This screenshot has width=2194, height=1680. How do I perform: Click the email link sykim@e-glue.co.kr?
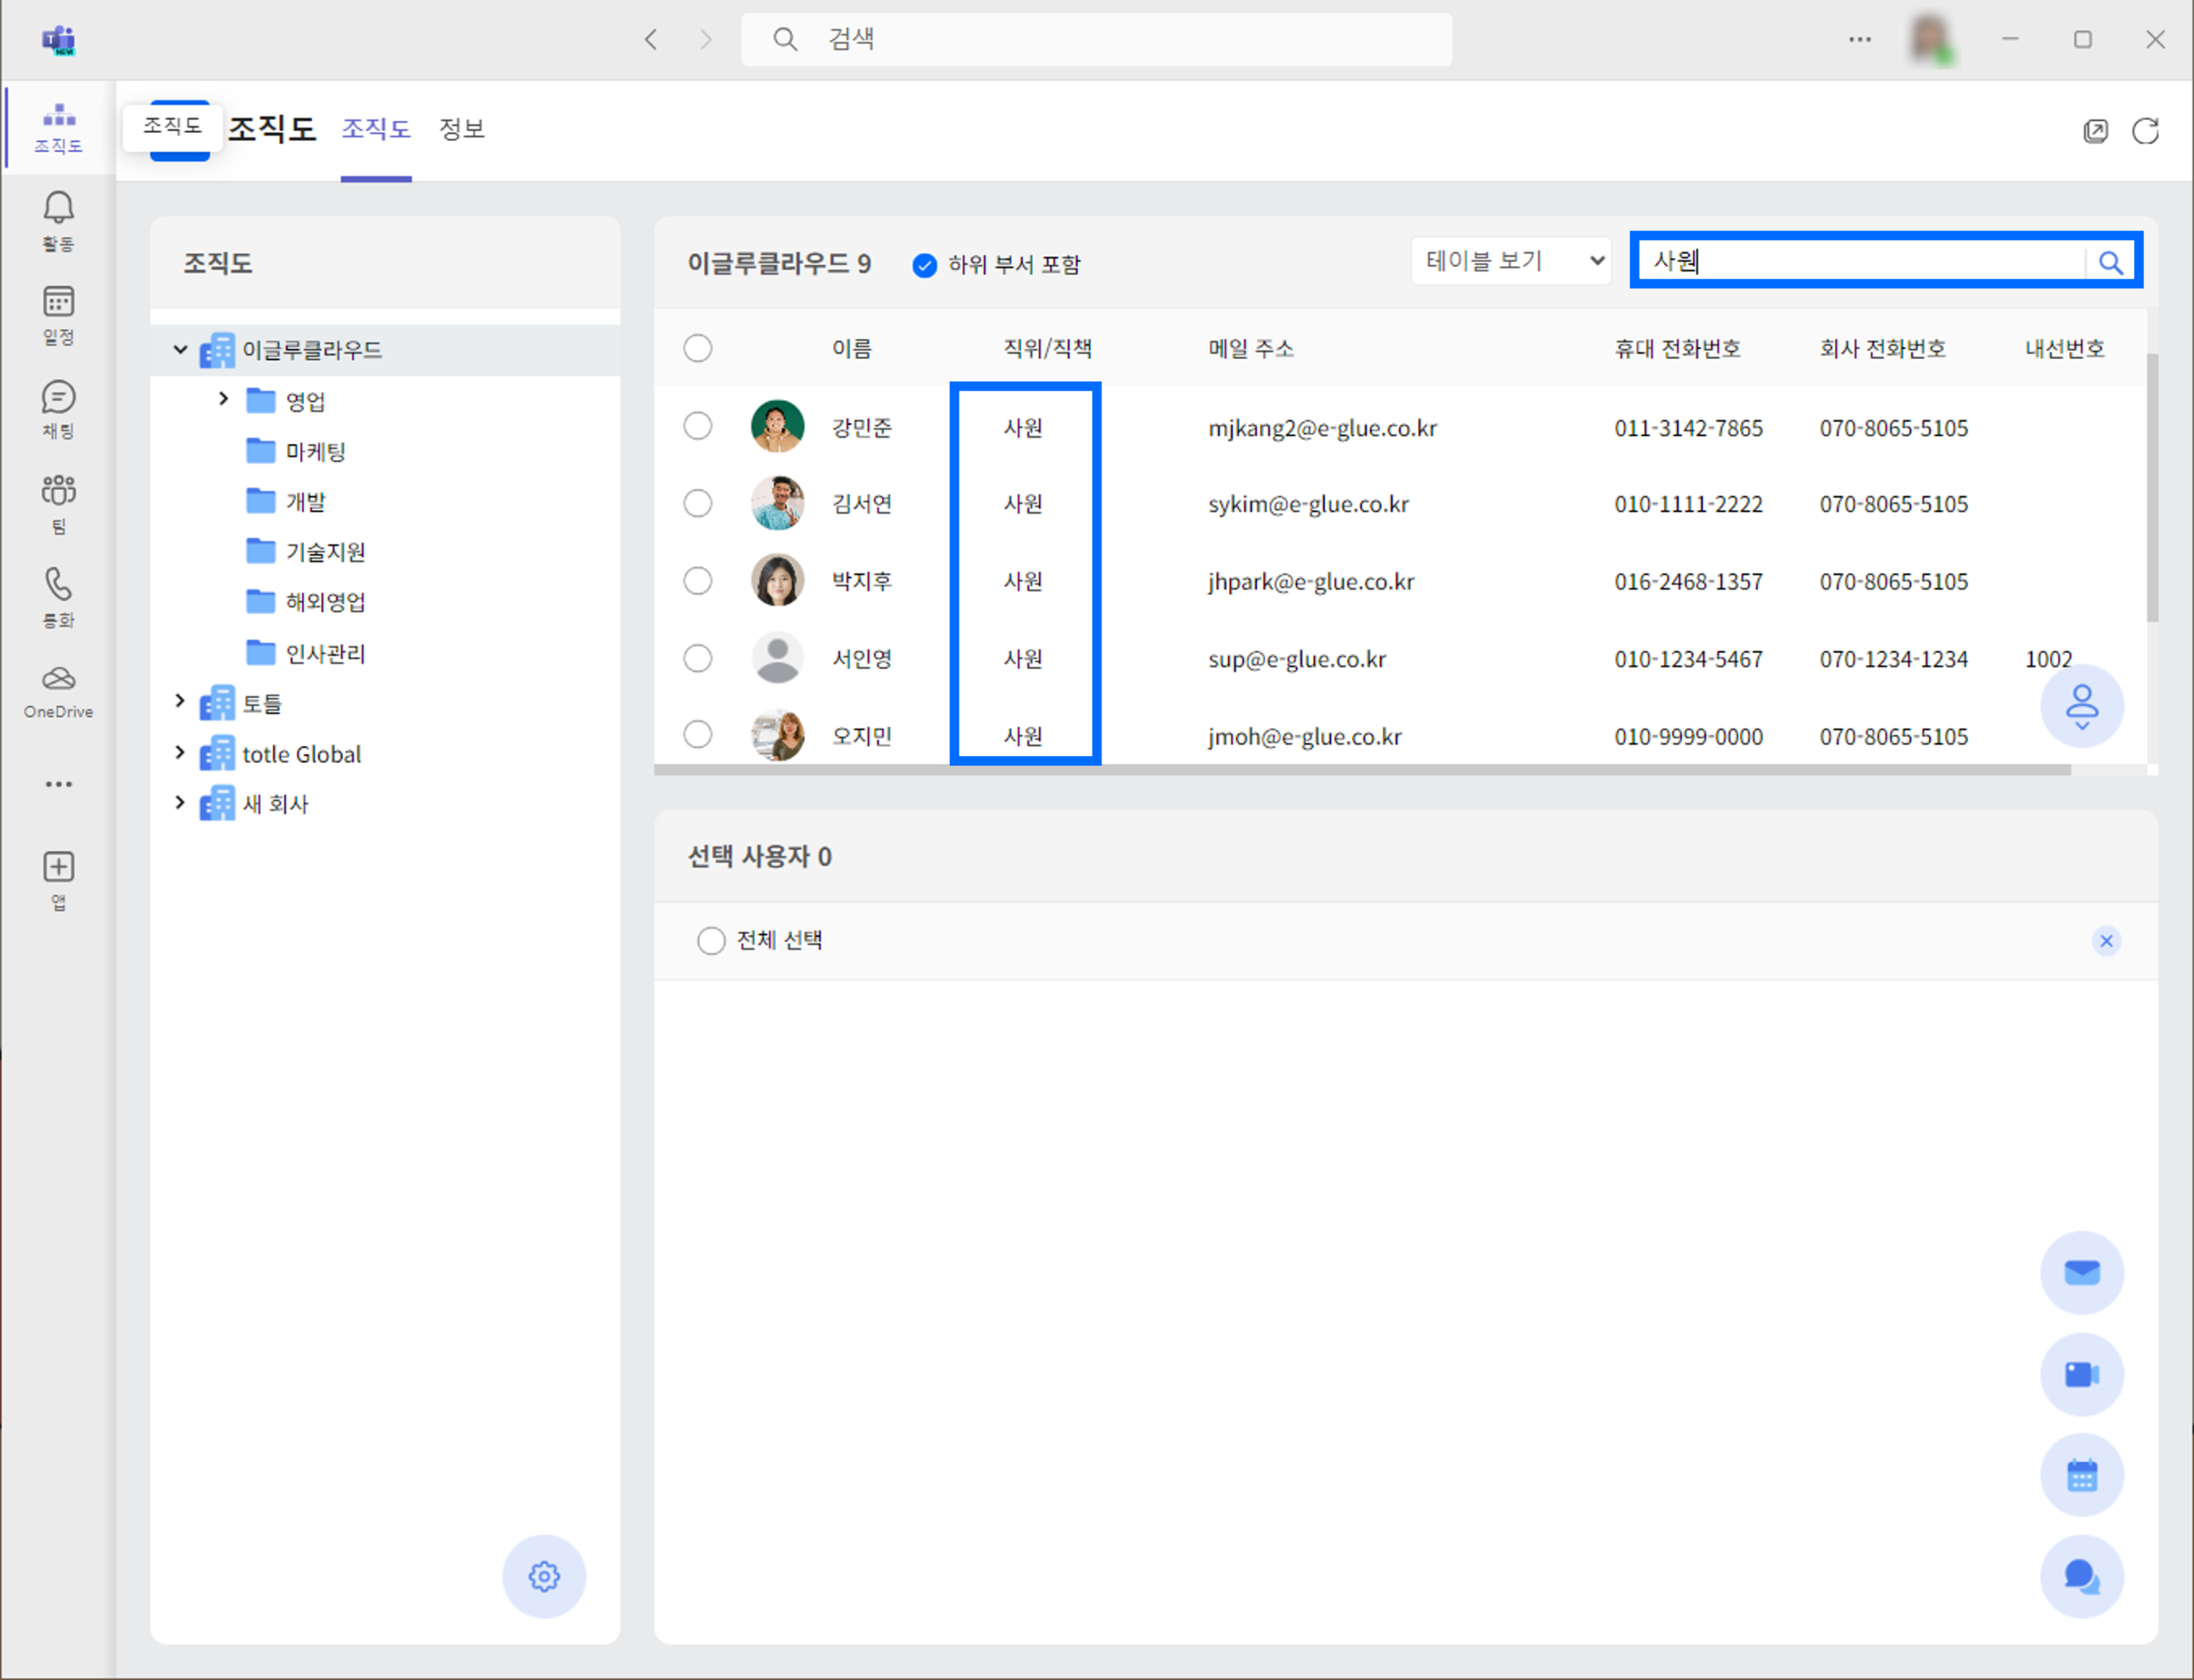click(1308, 504)
